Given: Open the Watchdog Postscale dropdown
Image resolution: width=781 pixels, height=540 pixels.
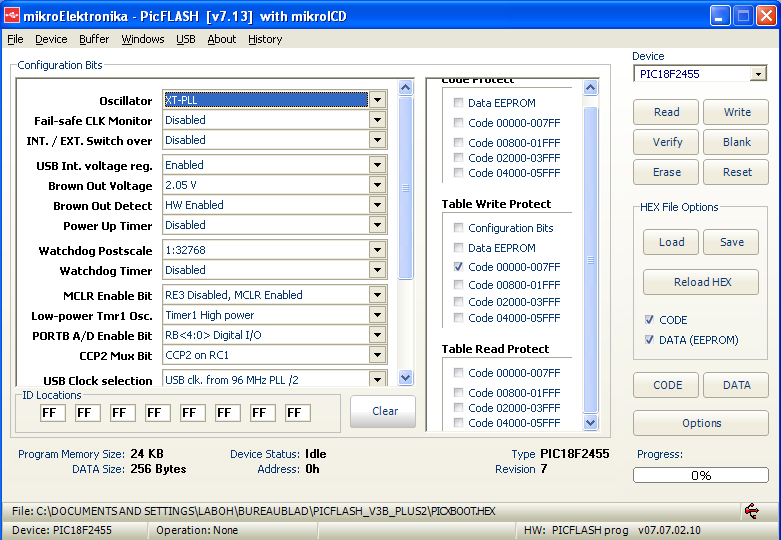Looking at the screenshot, I should click(377, 250).
